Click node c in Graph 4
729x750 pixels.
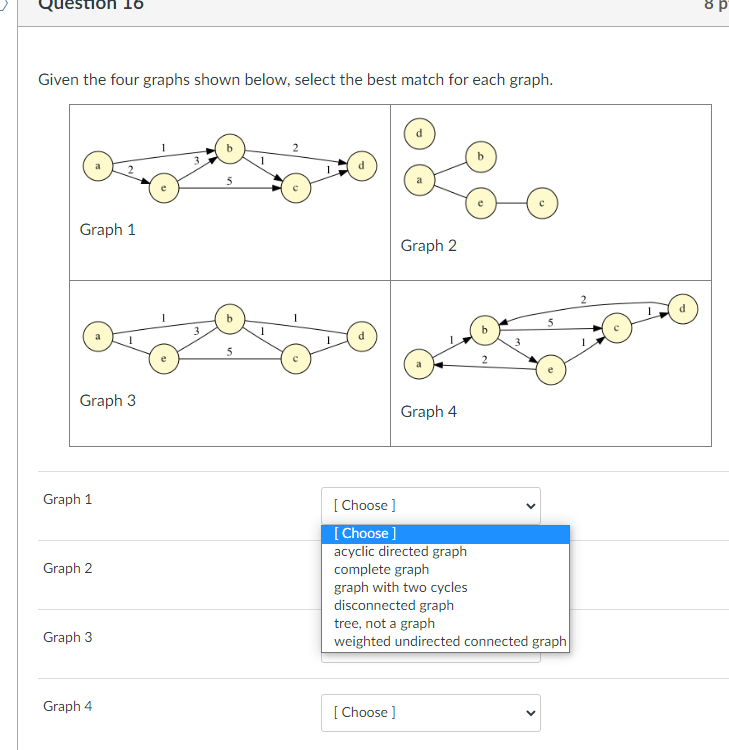pyautogui.click(x=617, y=328)
